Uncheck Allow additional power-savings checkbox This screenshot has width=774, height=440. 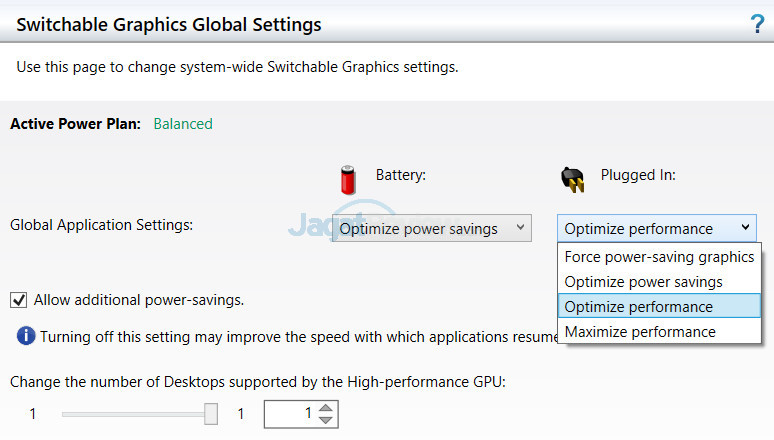point(18,299)
